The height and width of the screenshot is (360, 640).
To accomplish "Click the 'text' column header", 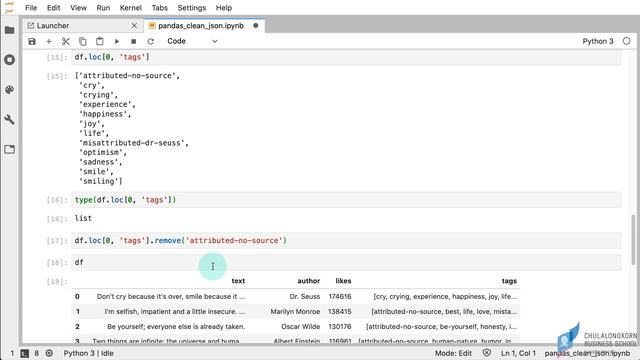I will click(x=238, y=281).
